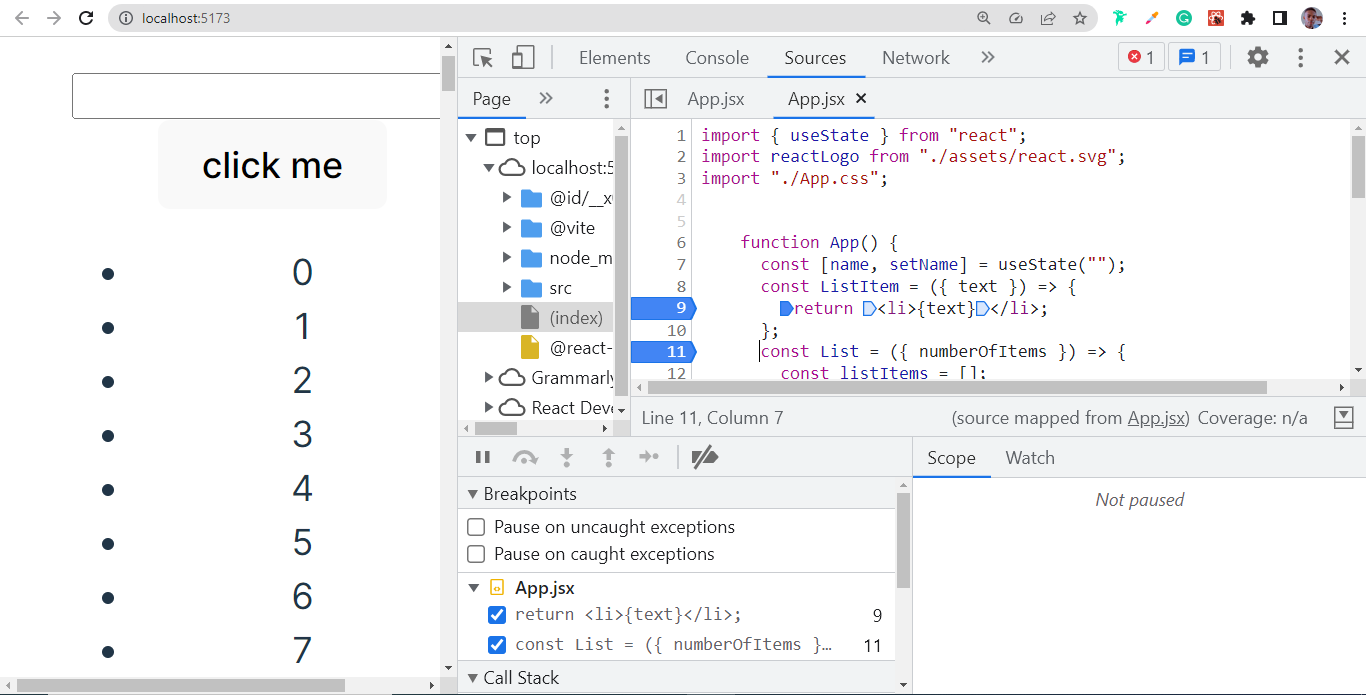Image resolution: width=1366 pixels, height=695 pixels.
Task: Click line number 7 in the gutter
Action: coord(680,264)
